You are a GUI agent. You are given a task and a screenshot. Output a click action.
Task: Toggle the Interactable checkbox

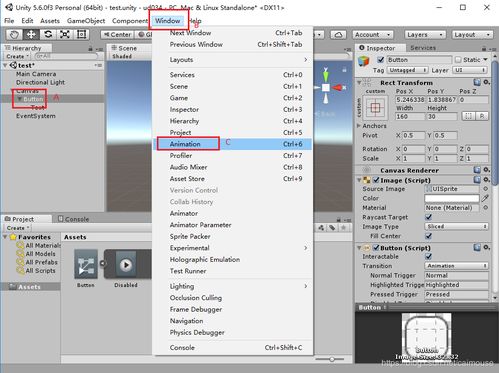click(x=429, y=256)
